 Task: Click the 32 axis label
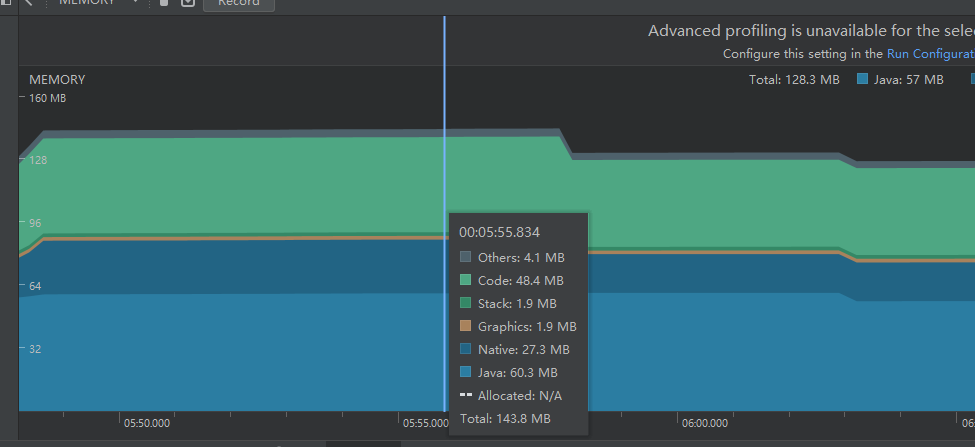click(35, 349)
